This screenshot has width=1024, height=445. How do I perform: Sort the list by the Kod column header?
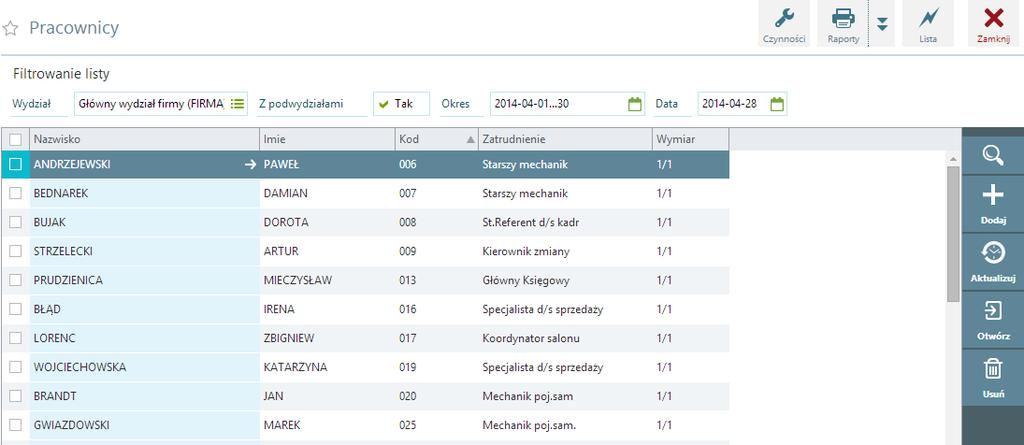pos(436,139)
